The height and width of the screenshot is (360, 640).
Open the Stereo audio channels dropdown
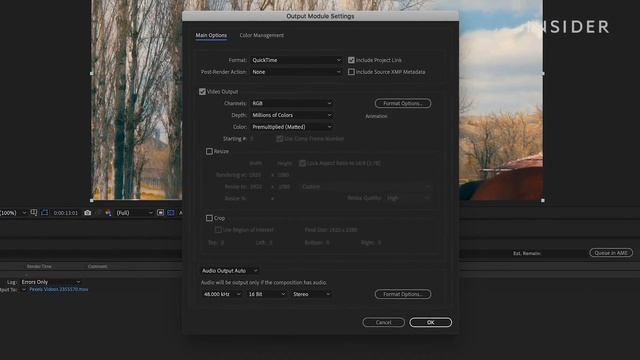(311, 294)
